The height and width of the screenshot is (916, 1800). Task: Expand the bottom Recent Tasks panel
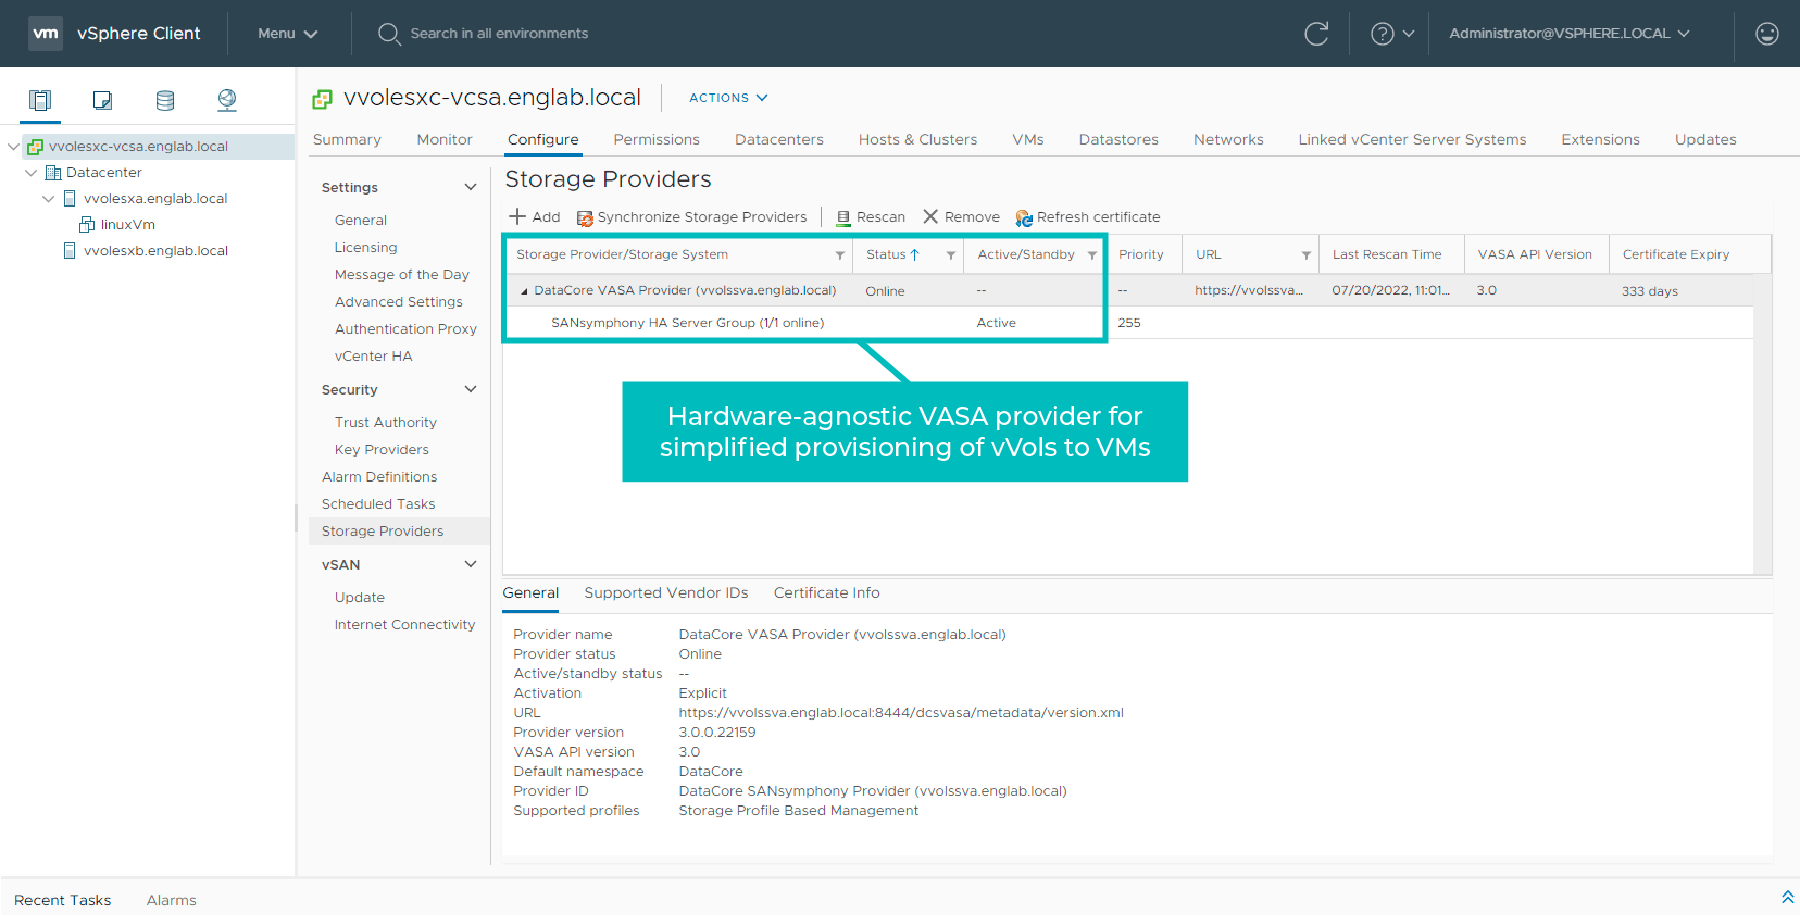[1787, 897]
